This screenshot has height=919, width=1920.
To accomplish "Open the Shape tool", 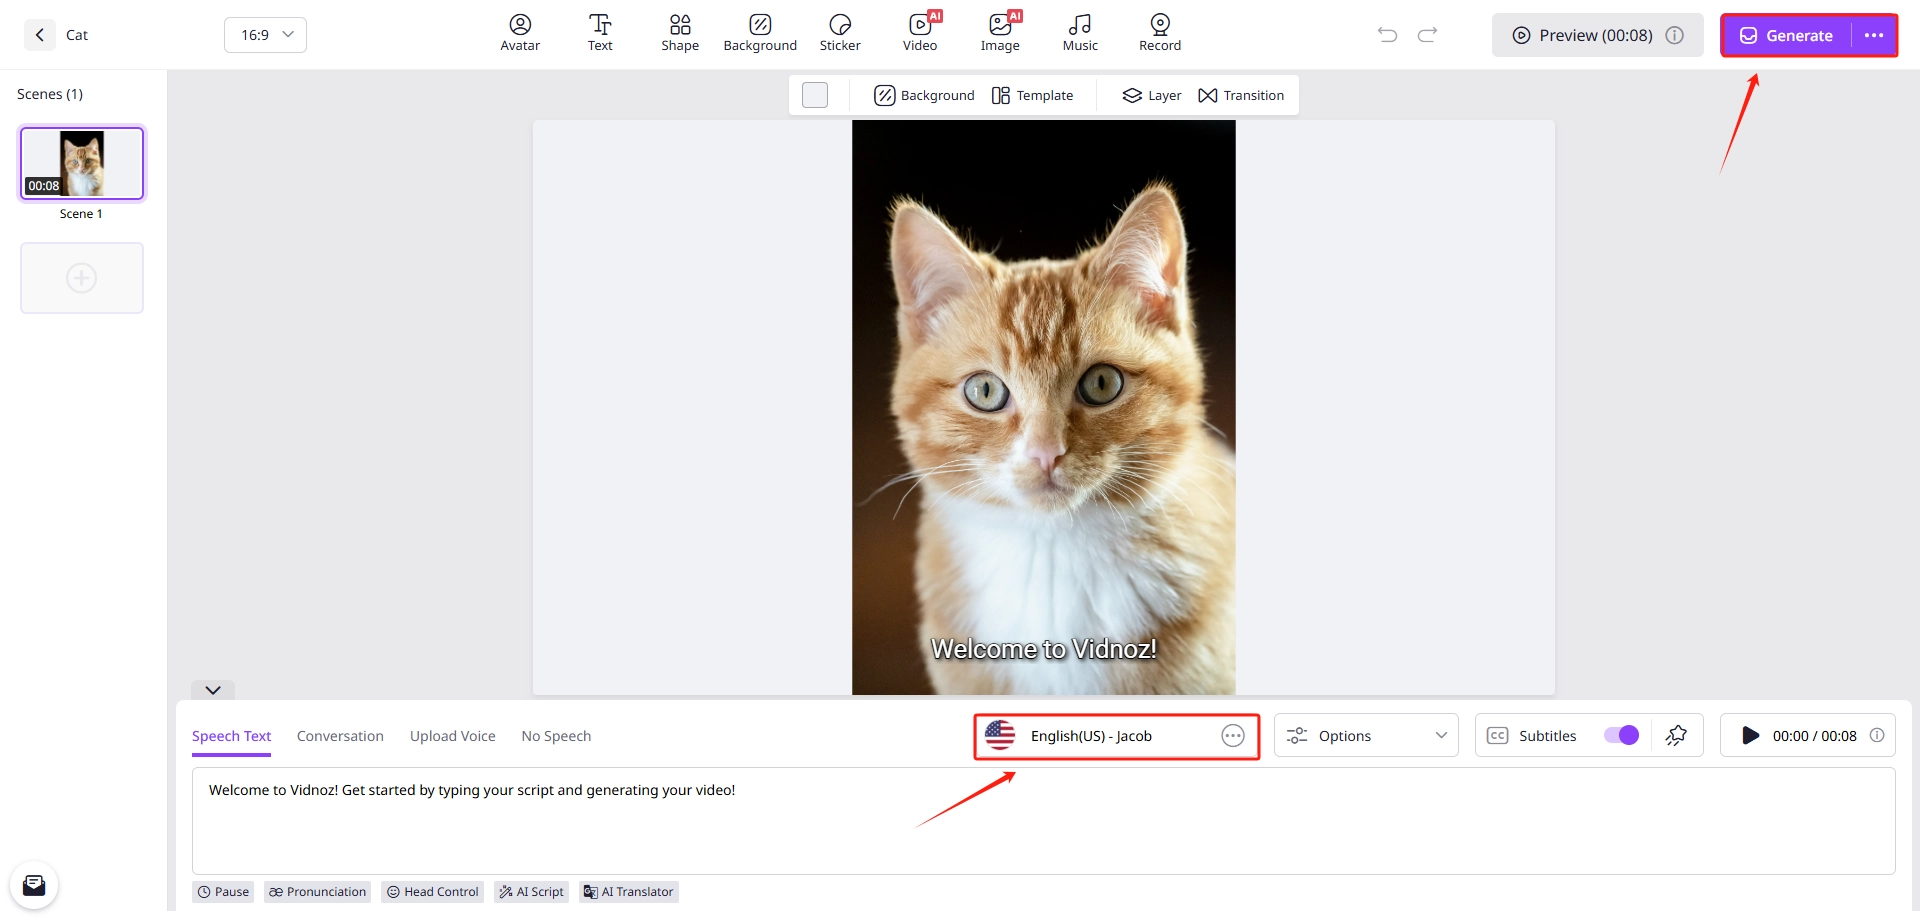I will coord(680,33).
